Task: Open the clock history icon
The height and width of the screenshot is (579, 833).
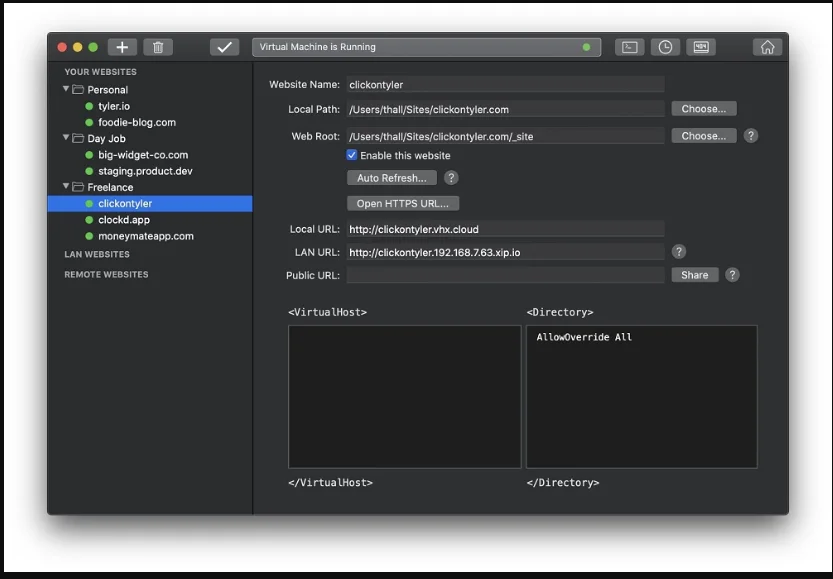Action: click(x=665, y=47)
